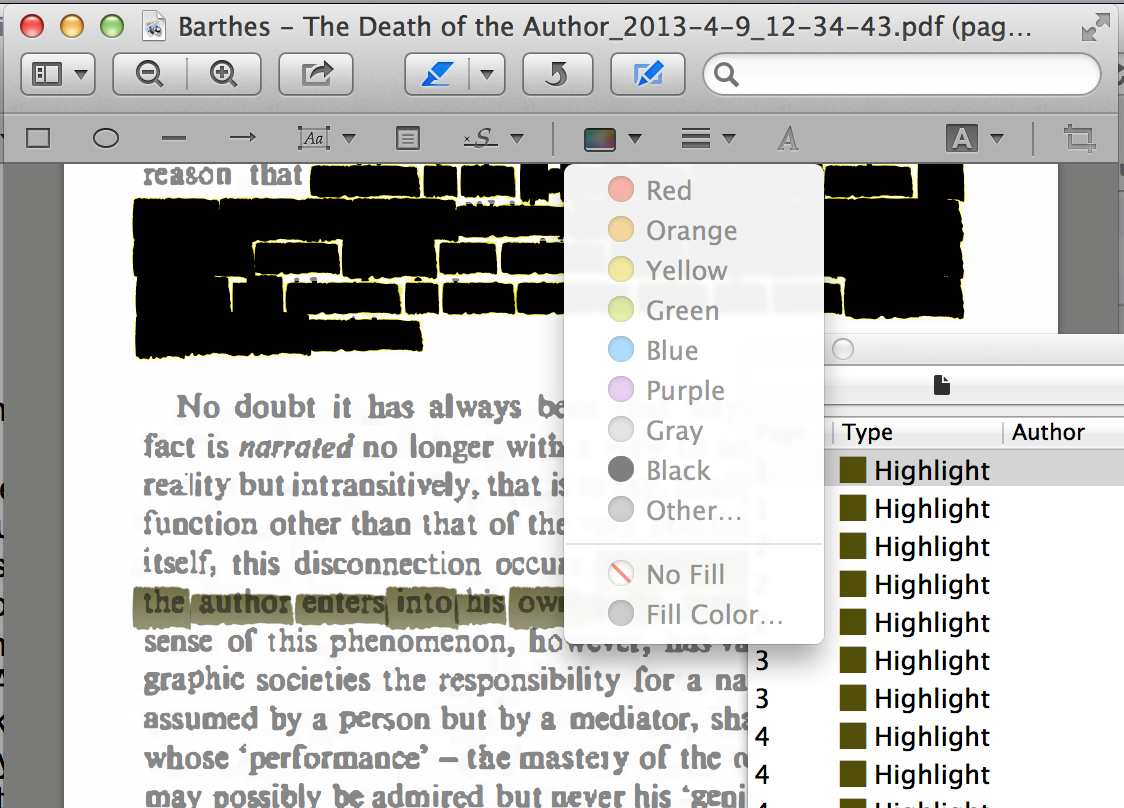Add a note with note tool
The height and width of the screenshot is (808, 1124).
tap(408, 138)
